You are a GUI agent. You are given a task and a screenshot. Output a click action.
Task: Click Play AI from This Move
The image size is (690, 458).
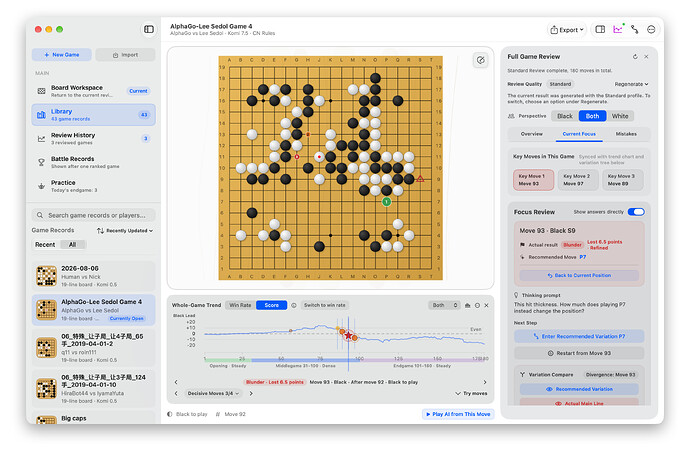(458, 414)
